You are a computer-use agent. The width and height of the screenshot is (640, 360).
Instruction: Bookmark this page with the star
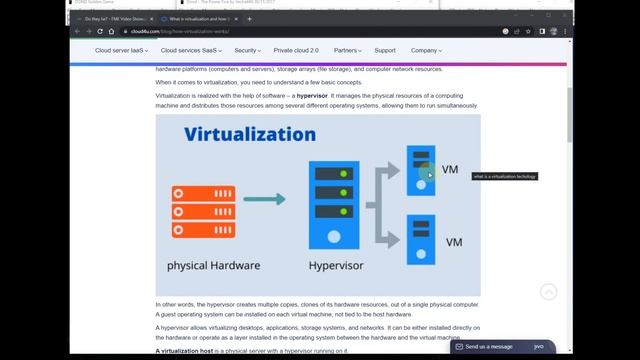point(528,31)
